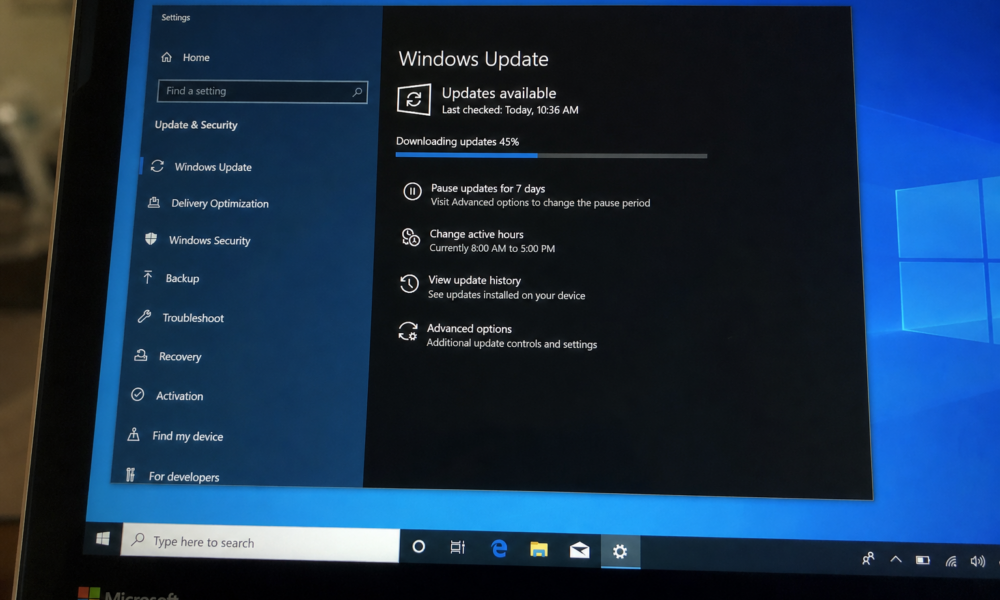Click the Cortana circle on taskbar
This screenshot has height=600, width=1000.
(418, 546)
